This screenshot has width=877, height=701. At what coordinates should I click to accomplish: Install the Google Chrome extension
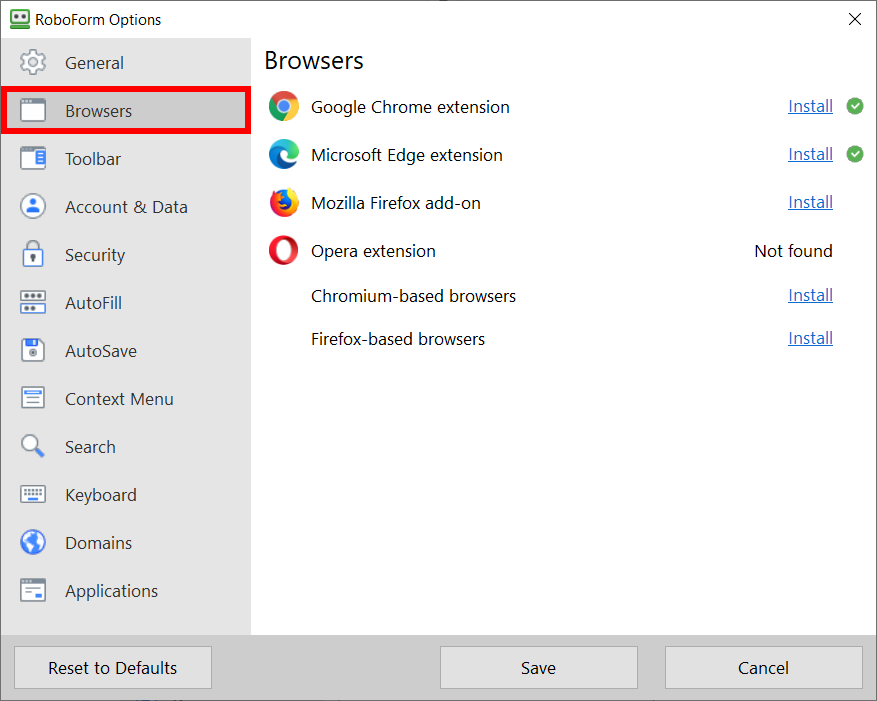[x=810, y=106]
